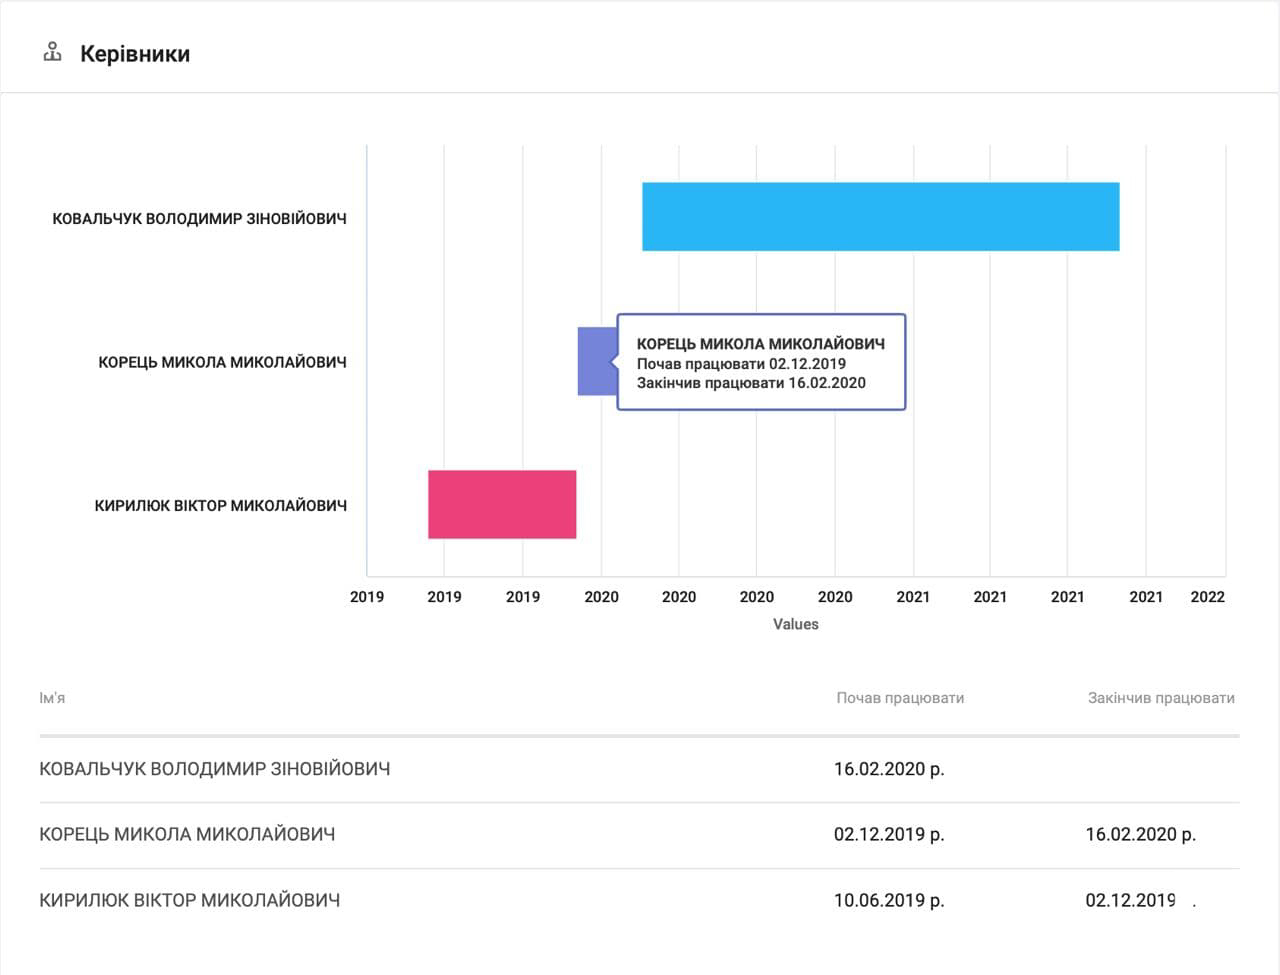This screenshot has width=1280, height=975.
Task: Click start date 10.06.2019 in table
Action: coord(889,900)
